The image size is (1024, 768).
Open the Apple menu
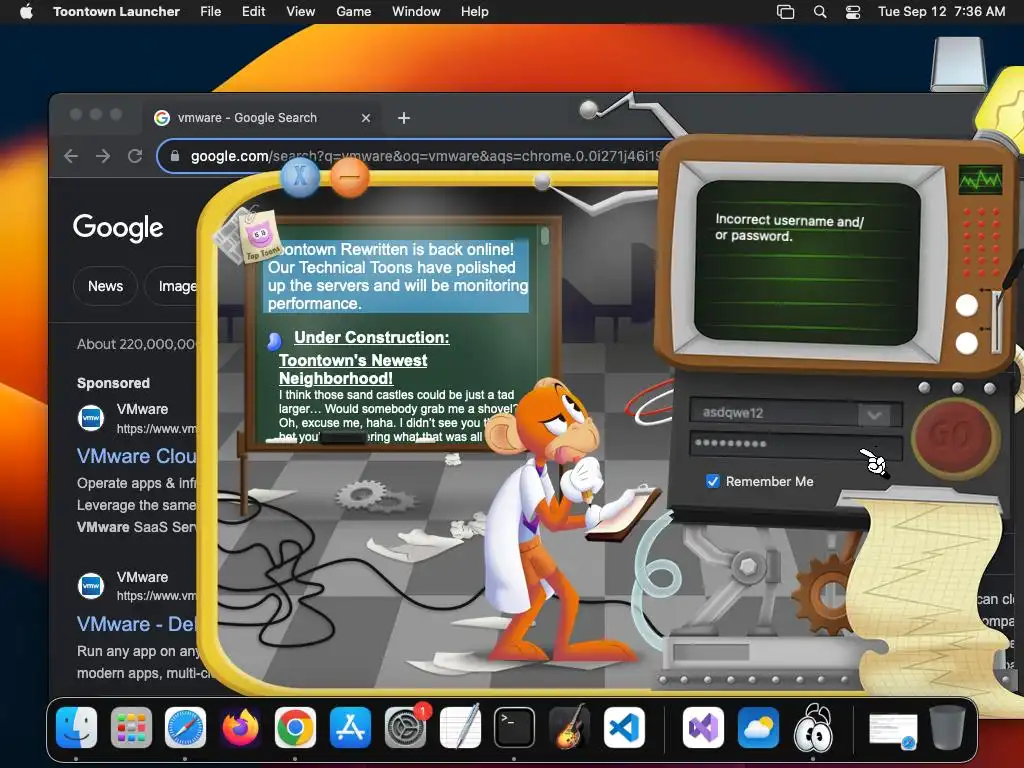26,11
